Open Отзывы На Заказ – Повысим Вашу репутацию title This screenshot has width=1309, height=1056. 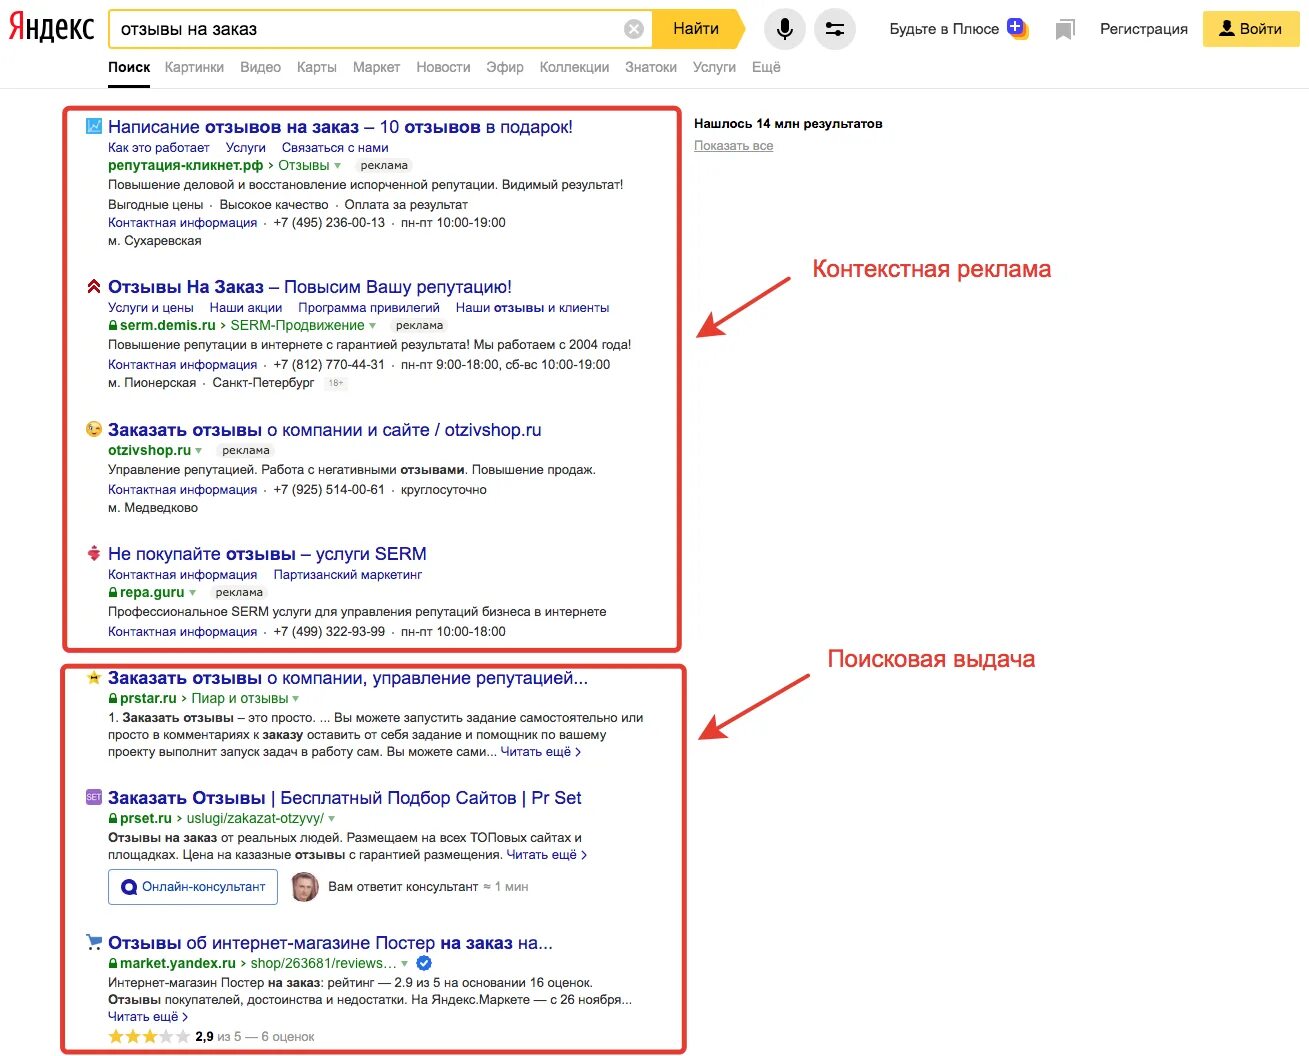[x=310, y=287]
